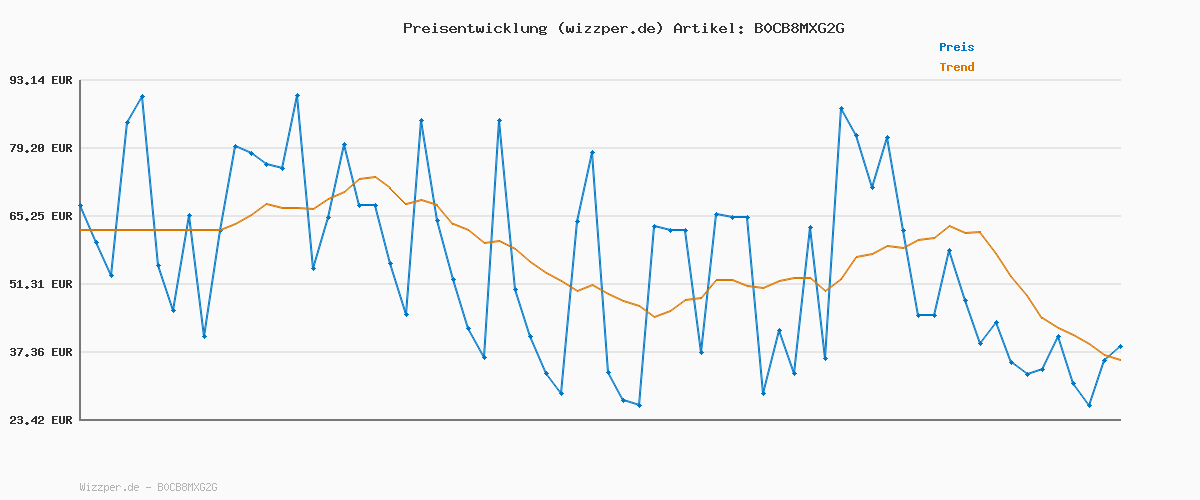
Task: Select the left start of the orange trend line
Action: (80, 230)
